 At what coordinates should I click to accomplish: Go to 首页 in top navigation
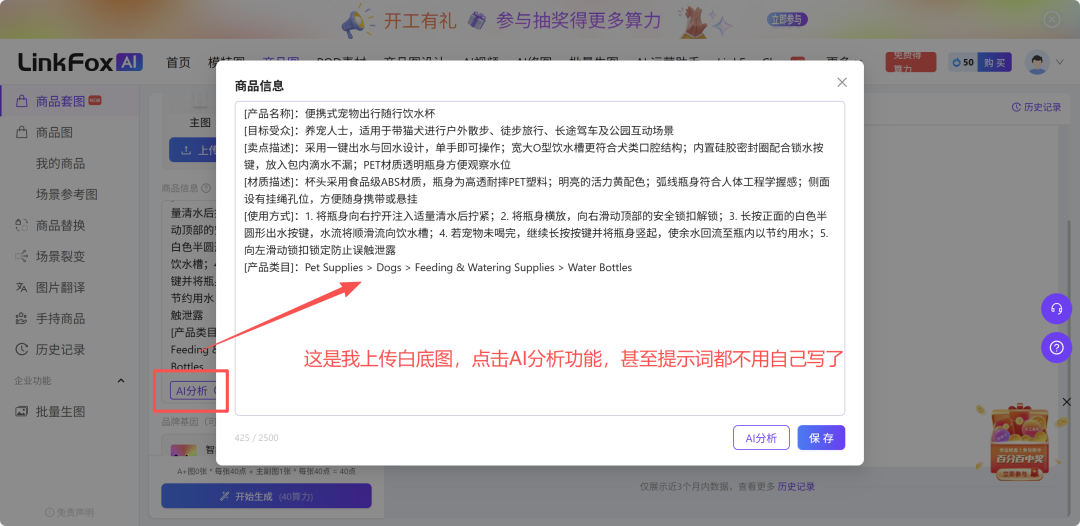click(x=178, y=62)
